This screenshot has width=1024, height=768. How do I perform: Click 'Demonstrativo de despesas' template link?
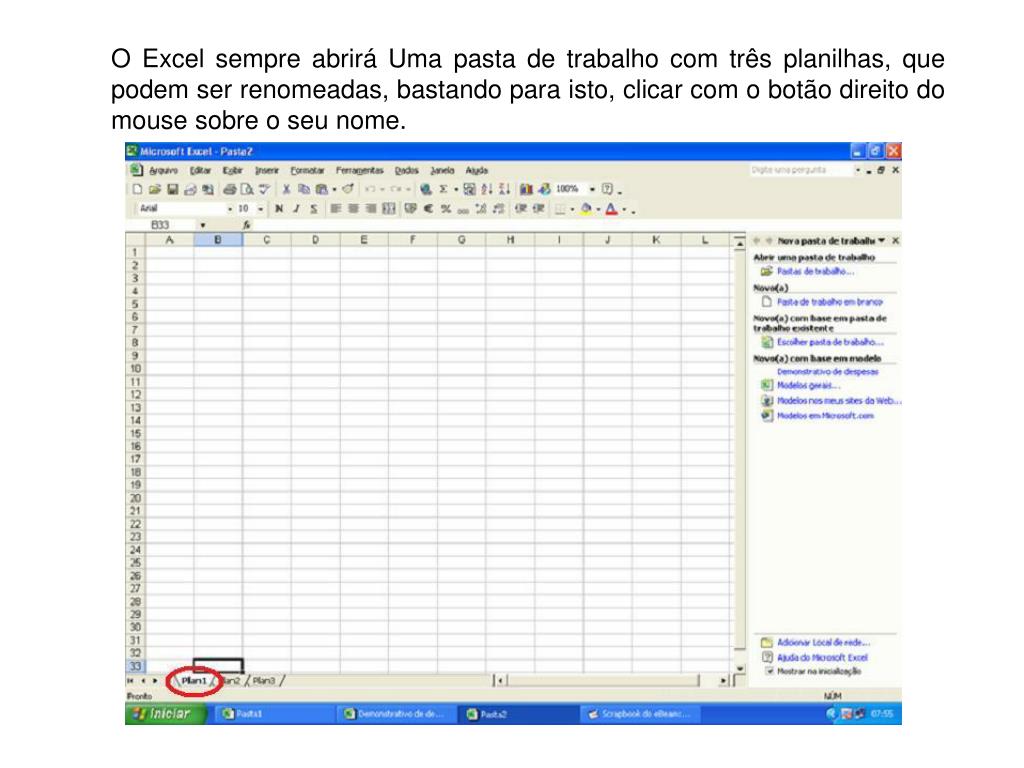click(827, 372)
